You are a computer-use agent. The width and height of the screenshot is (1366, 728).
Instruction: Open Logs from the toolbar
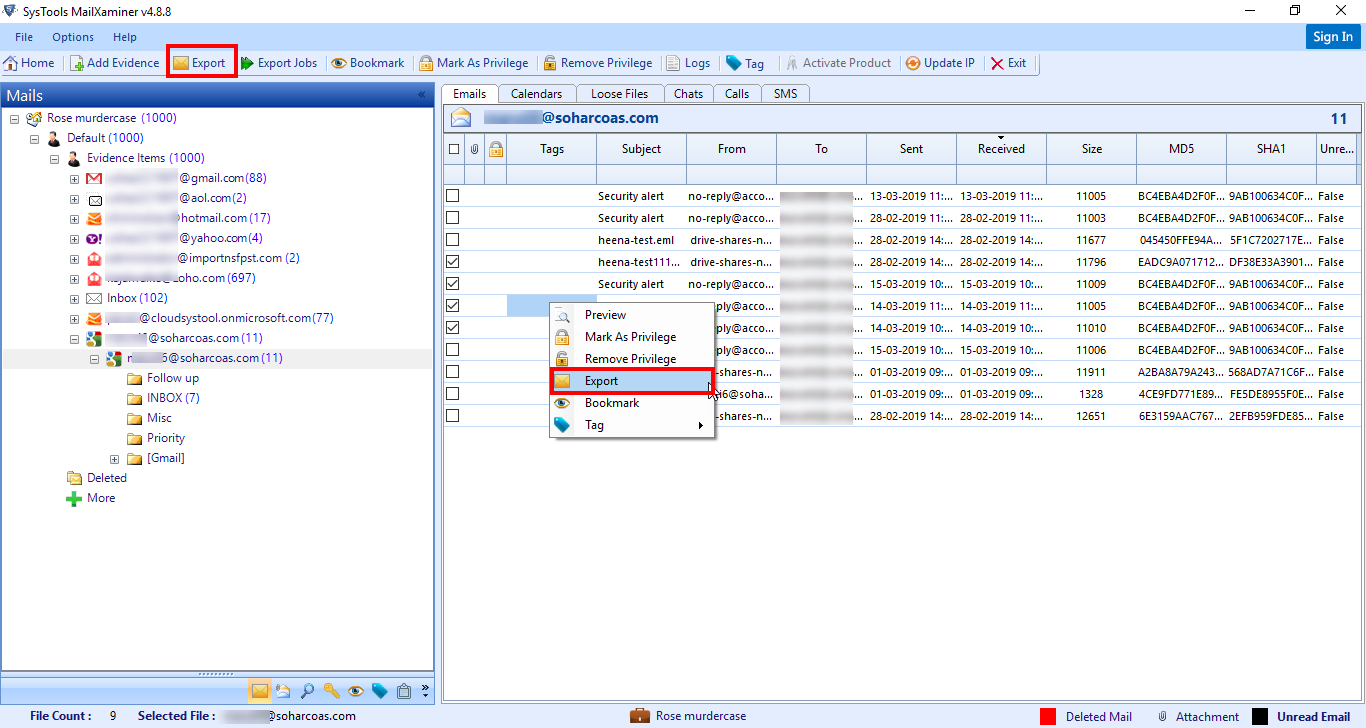click(x=689, y=63)
